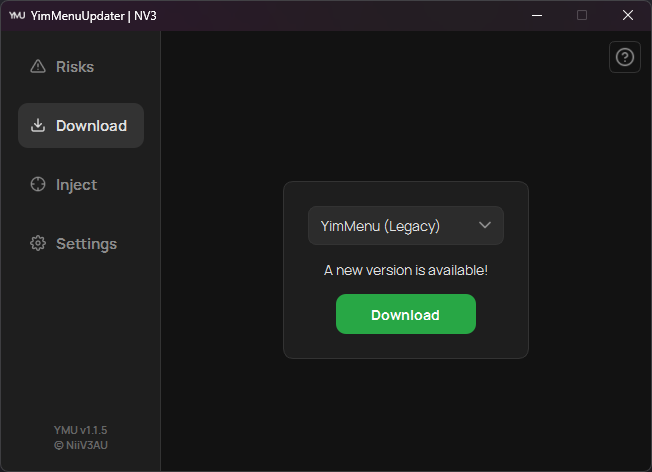Viewport: 652px width, 472px height.
Task: Close the YimMenuUpdater window
Action: click(x=628, y=15)
